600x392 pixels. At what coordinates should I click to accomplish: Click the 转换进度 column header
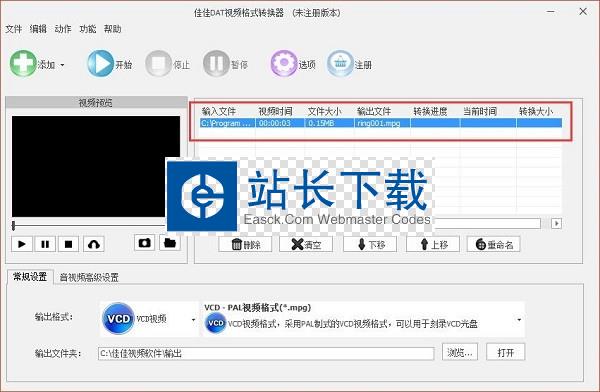pyautogui.click(x=430, y=111)
